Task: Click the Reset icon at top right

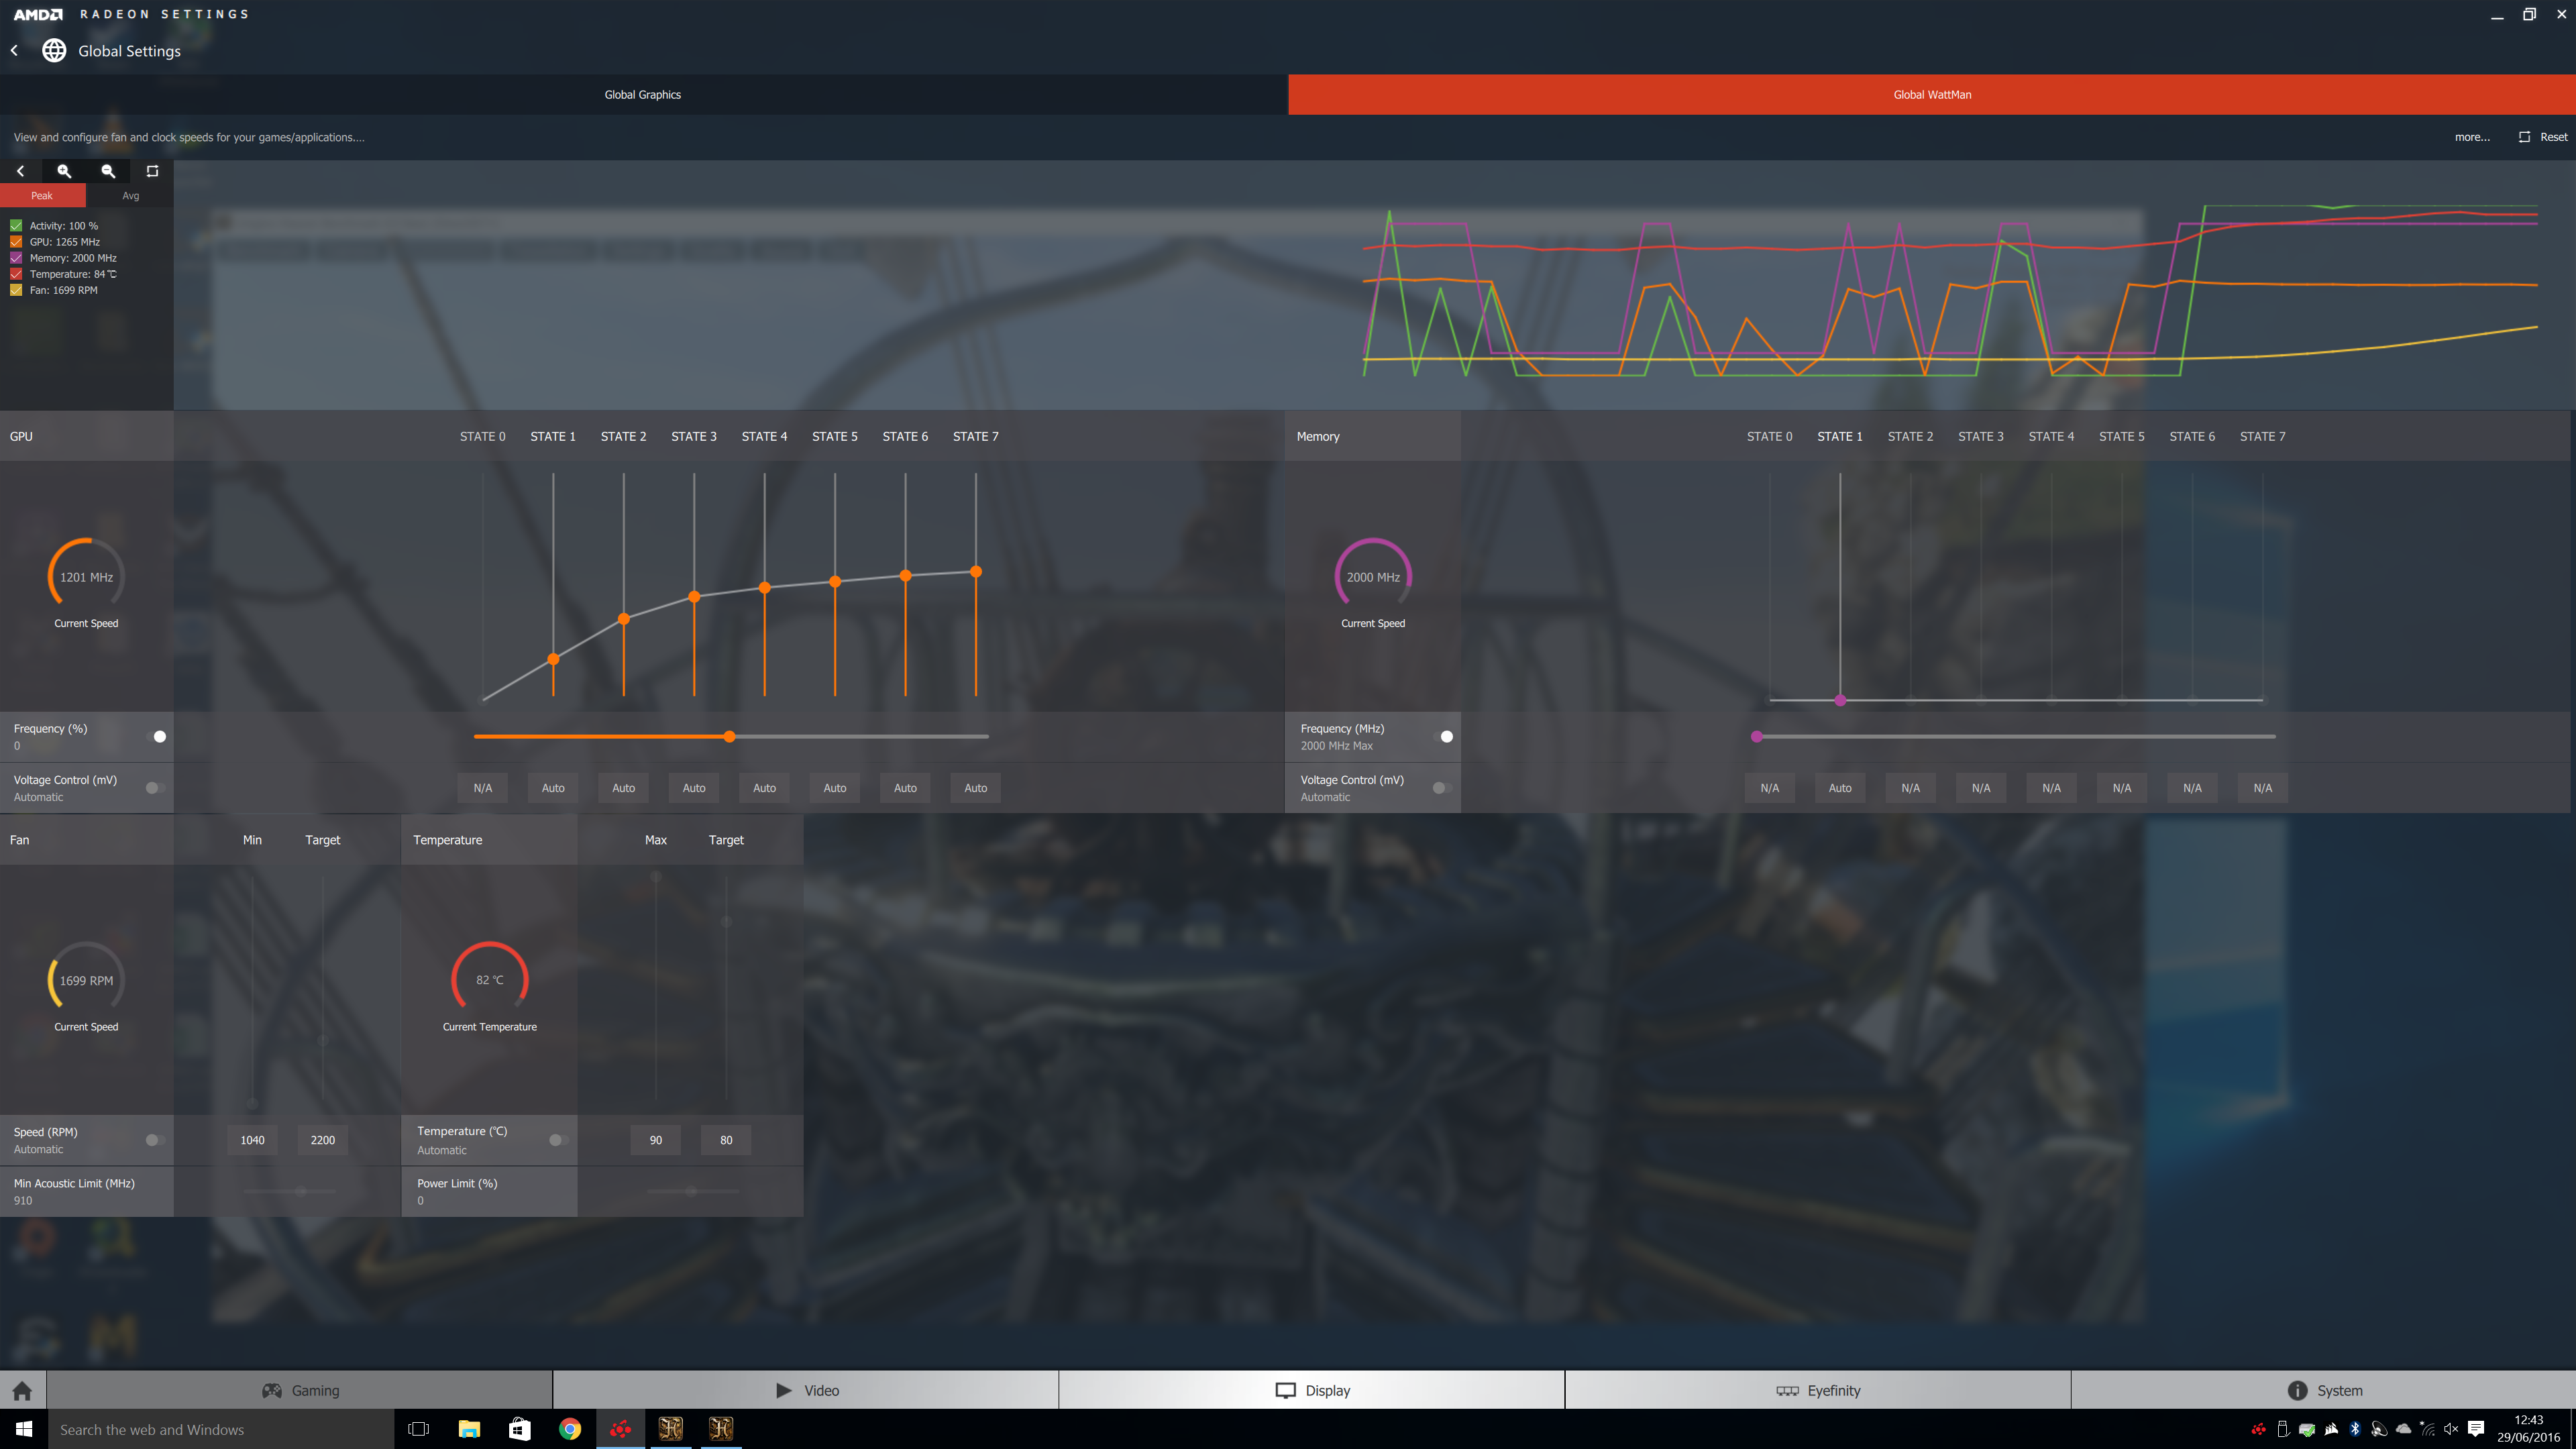Action: coord(2524,137)
